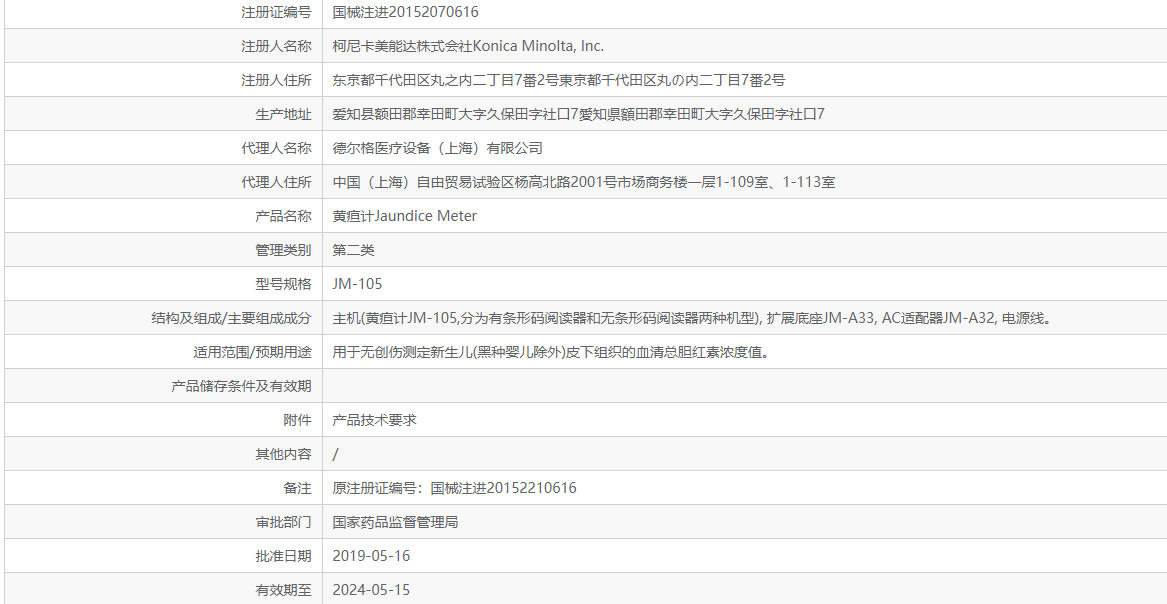Click the 备注 row label
Screen dimensions: 1167x604
point(298,489)
